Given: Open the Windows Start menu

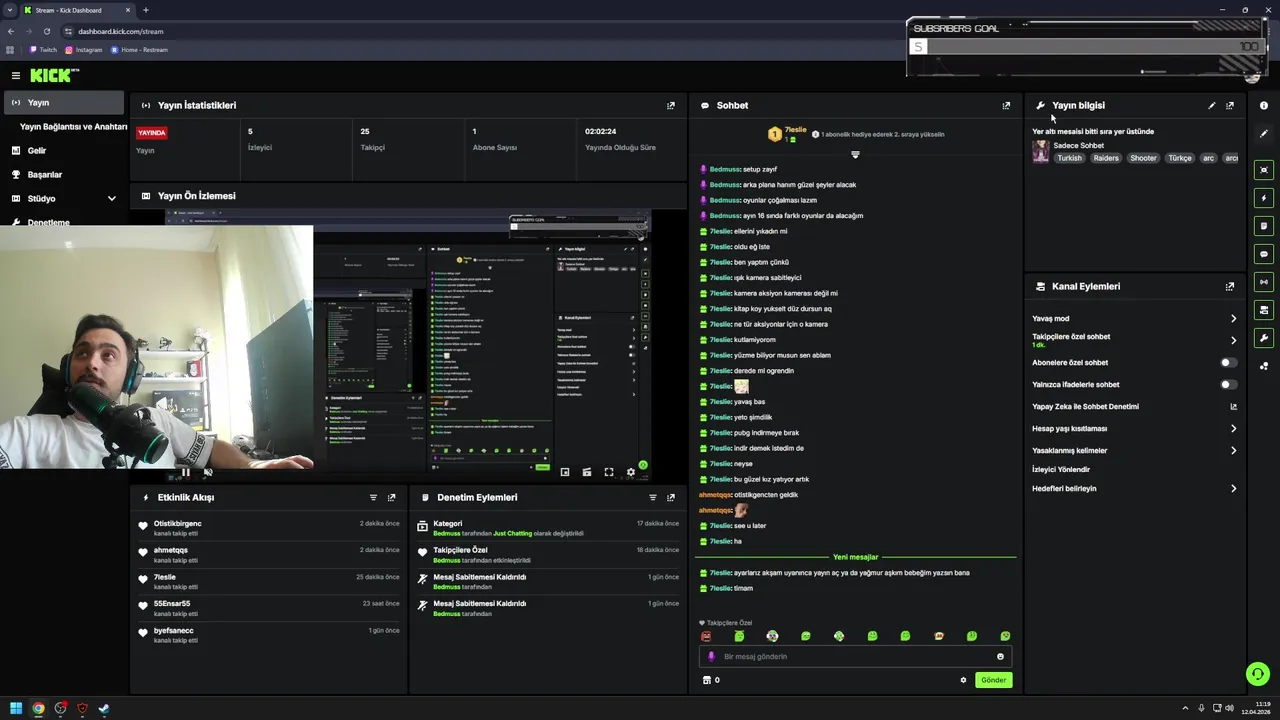Looking at the screenshot, I should pyautogui.click(x=16, y=709).
